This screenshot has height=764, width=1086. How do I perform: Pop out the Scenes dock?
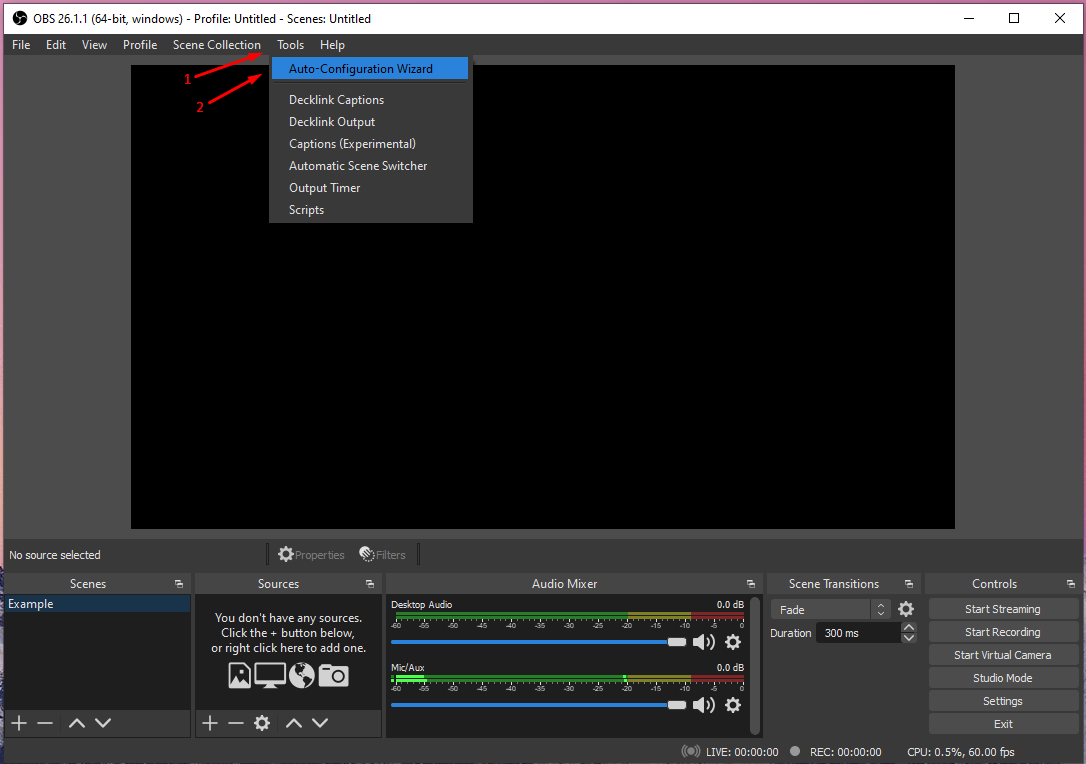pyautogui.click(x=179, y=584)
